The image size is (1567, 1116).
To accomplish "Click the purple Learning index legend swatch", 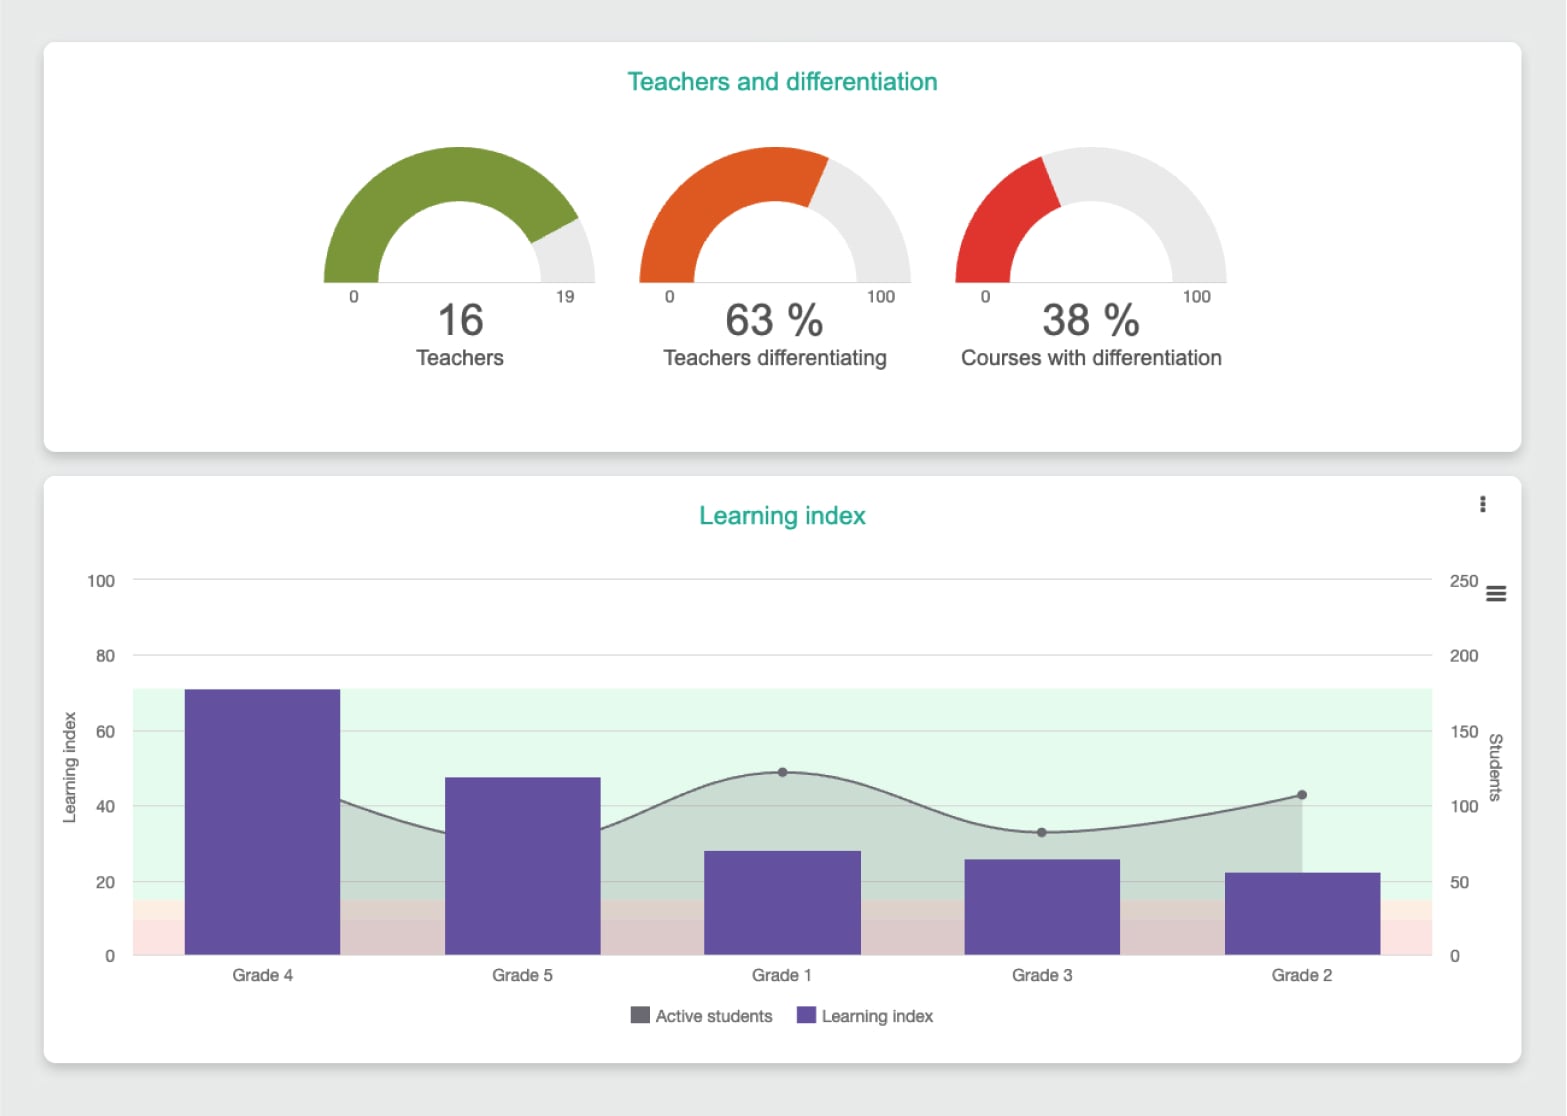I will point(806,1015).
